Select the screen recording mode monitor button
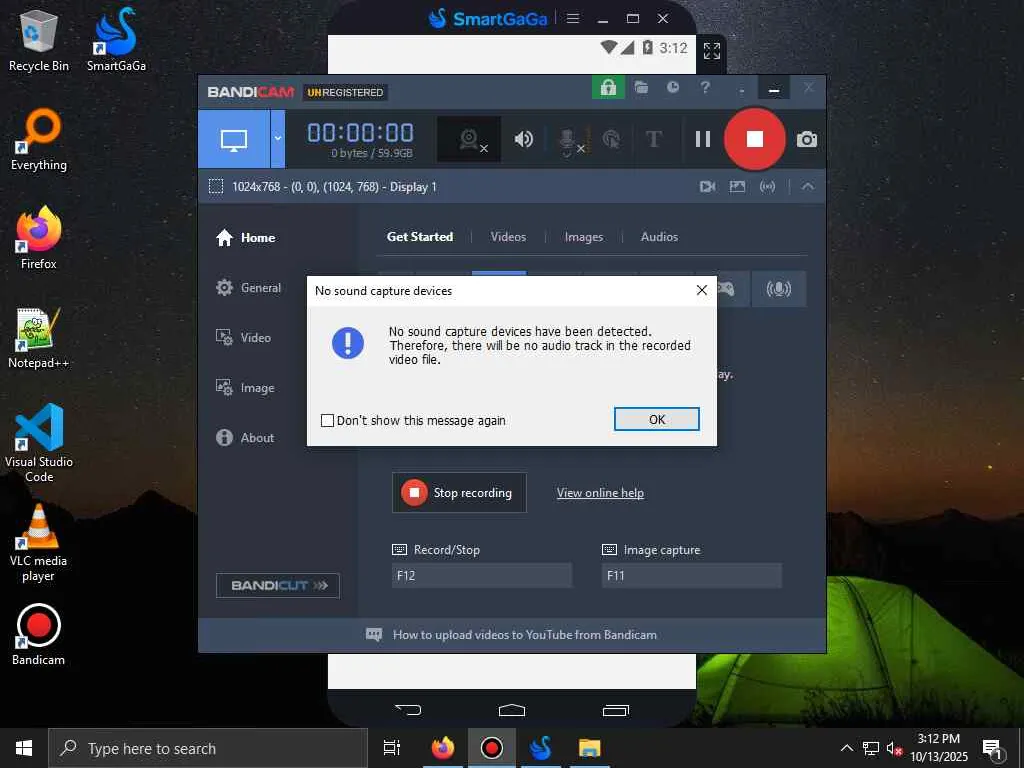Screen dimensions: 1024x768 pos(234,139)
